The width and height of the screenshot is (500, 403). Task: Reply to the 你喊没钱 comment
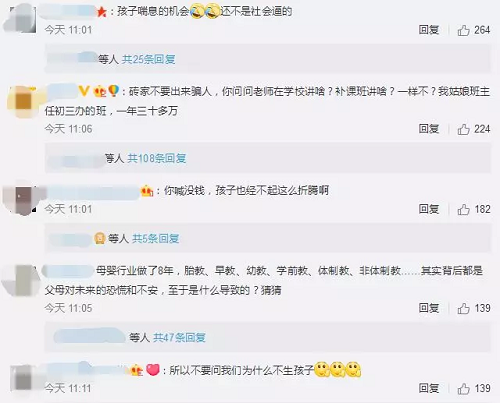pos(429,209)
